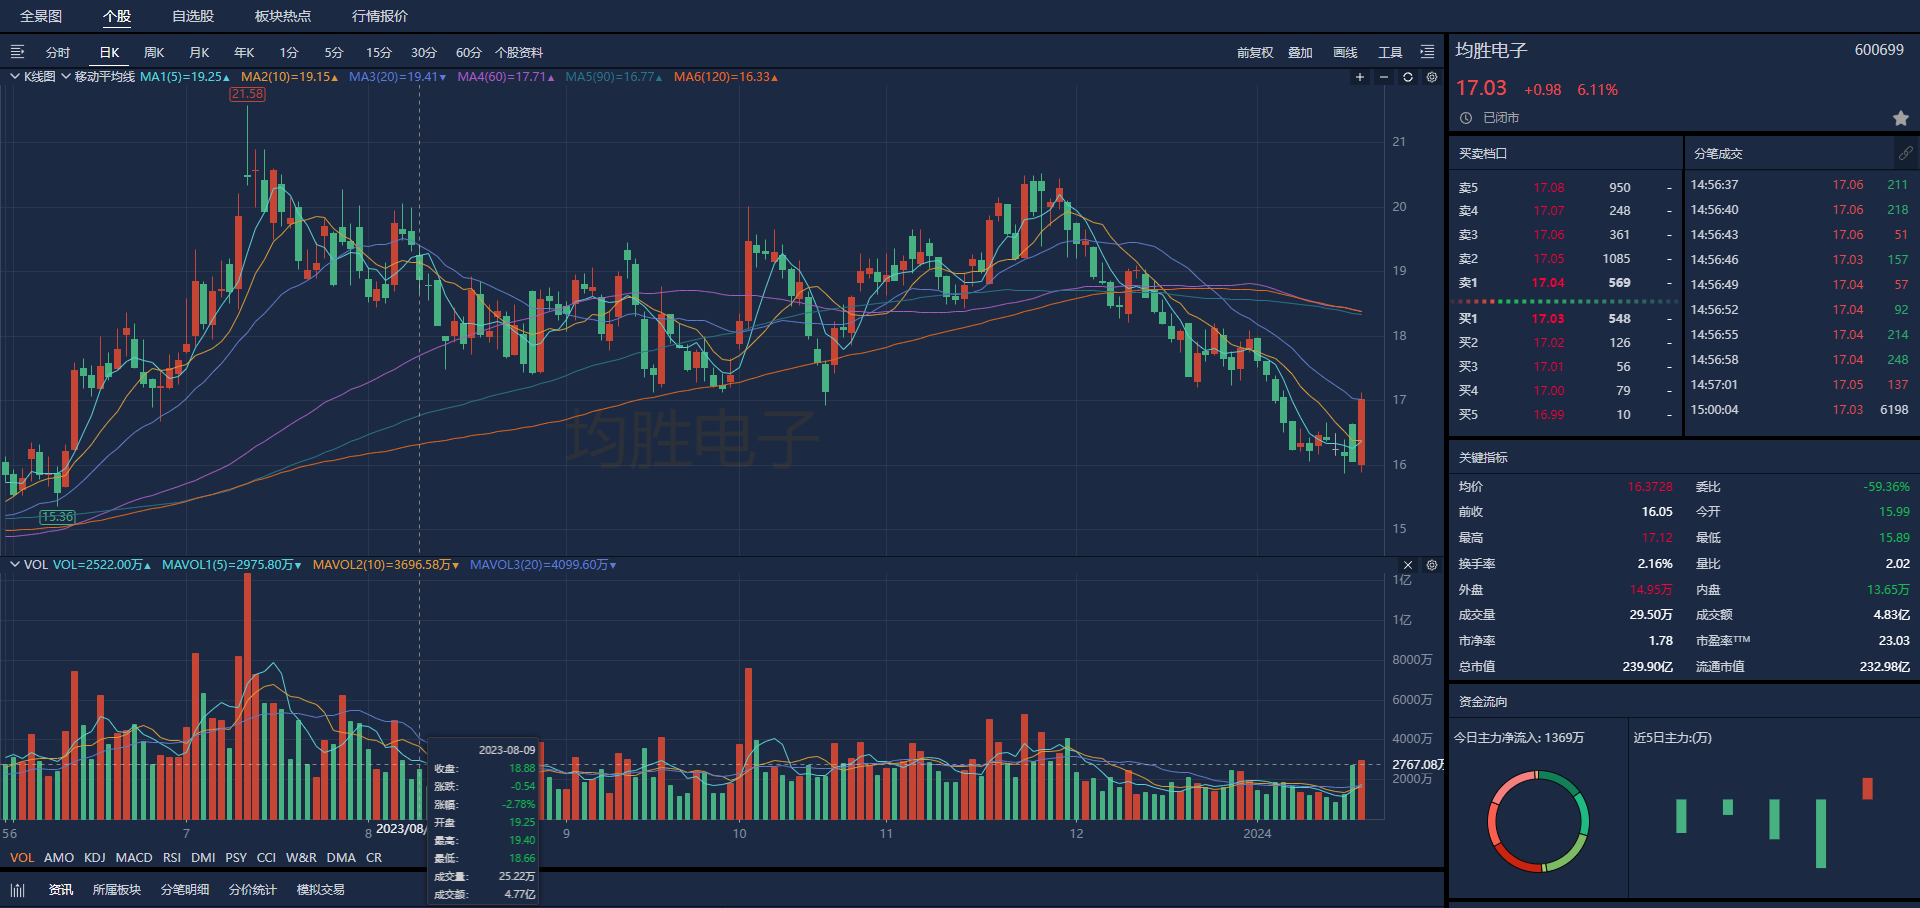Screen dimensions: 1920x908
Task: Open K-line chart settings gear
Action: point(1432,77)
